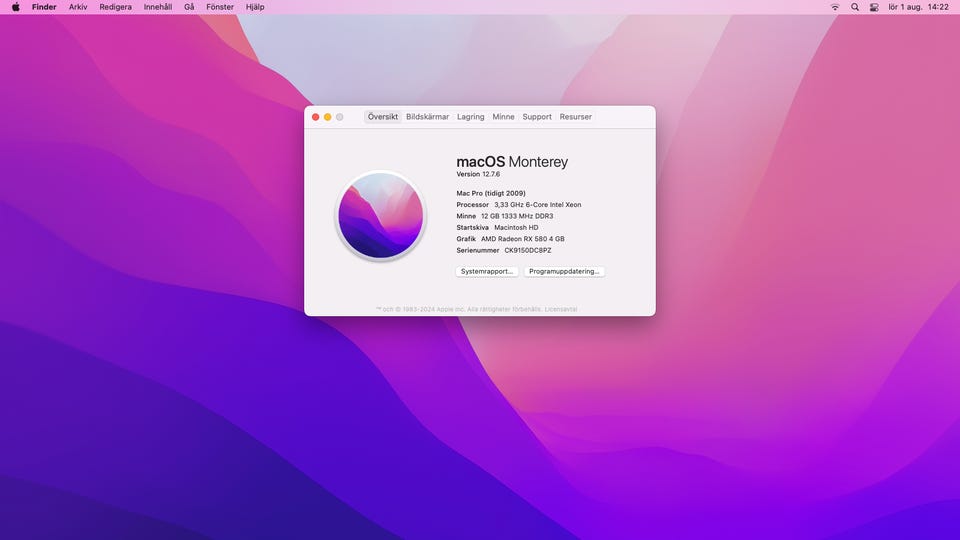The image size is (960, 540).
Task: Switch to the Support tab
Action: click(537, 116)
